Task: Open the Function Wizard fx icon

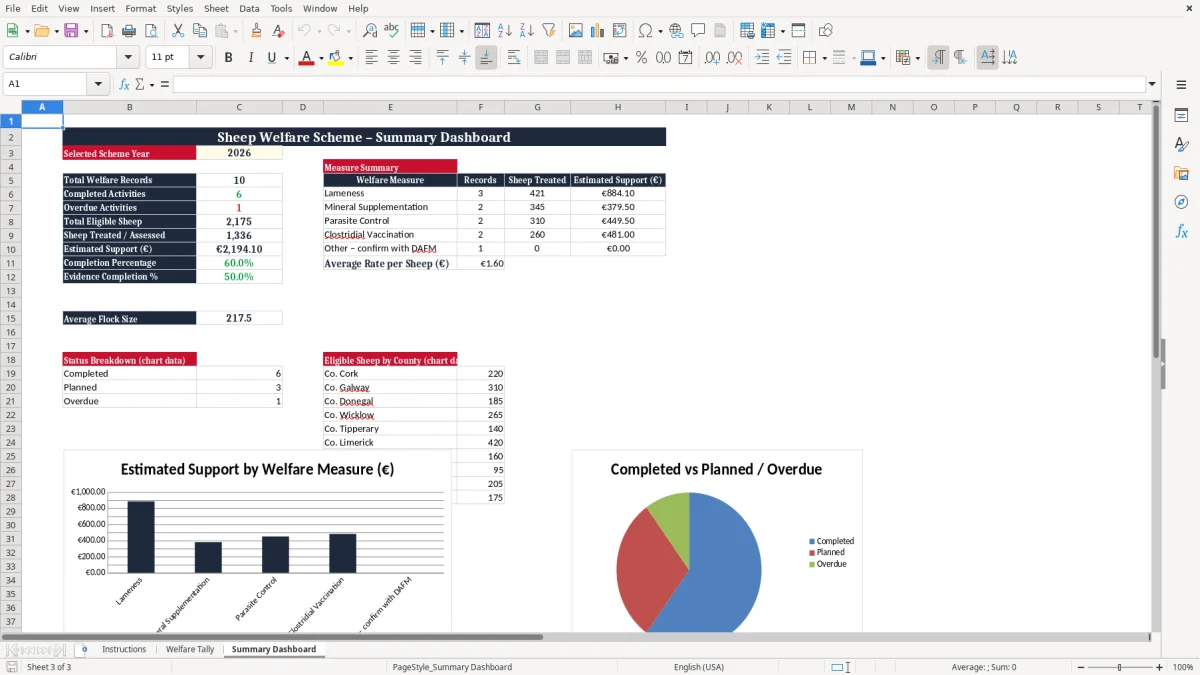Action: (125, 84)
